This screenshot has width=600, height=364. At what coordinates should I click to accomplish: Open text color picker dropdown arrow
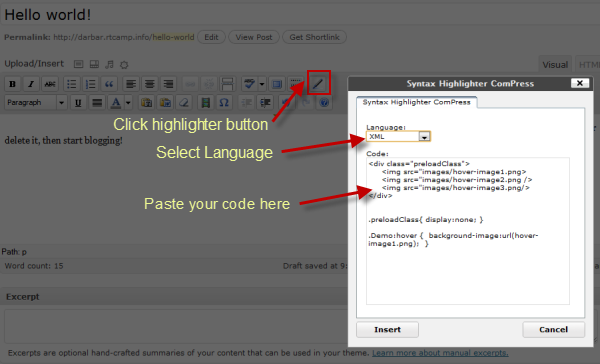(x=128, y=103)
